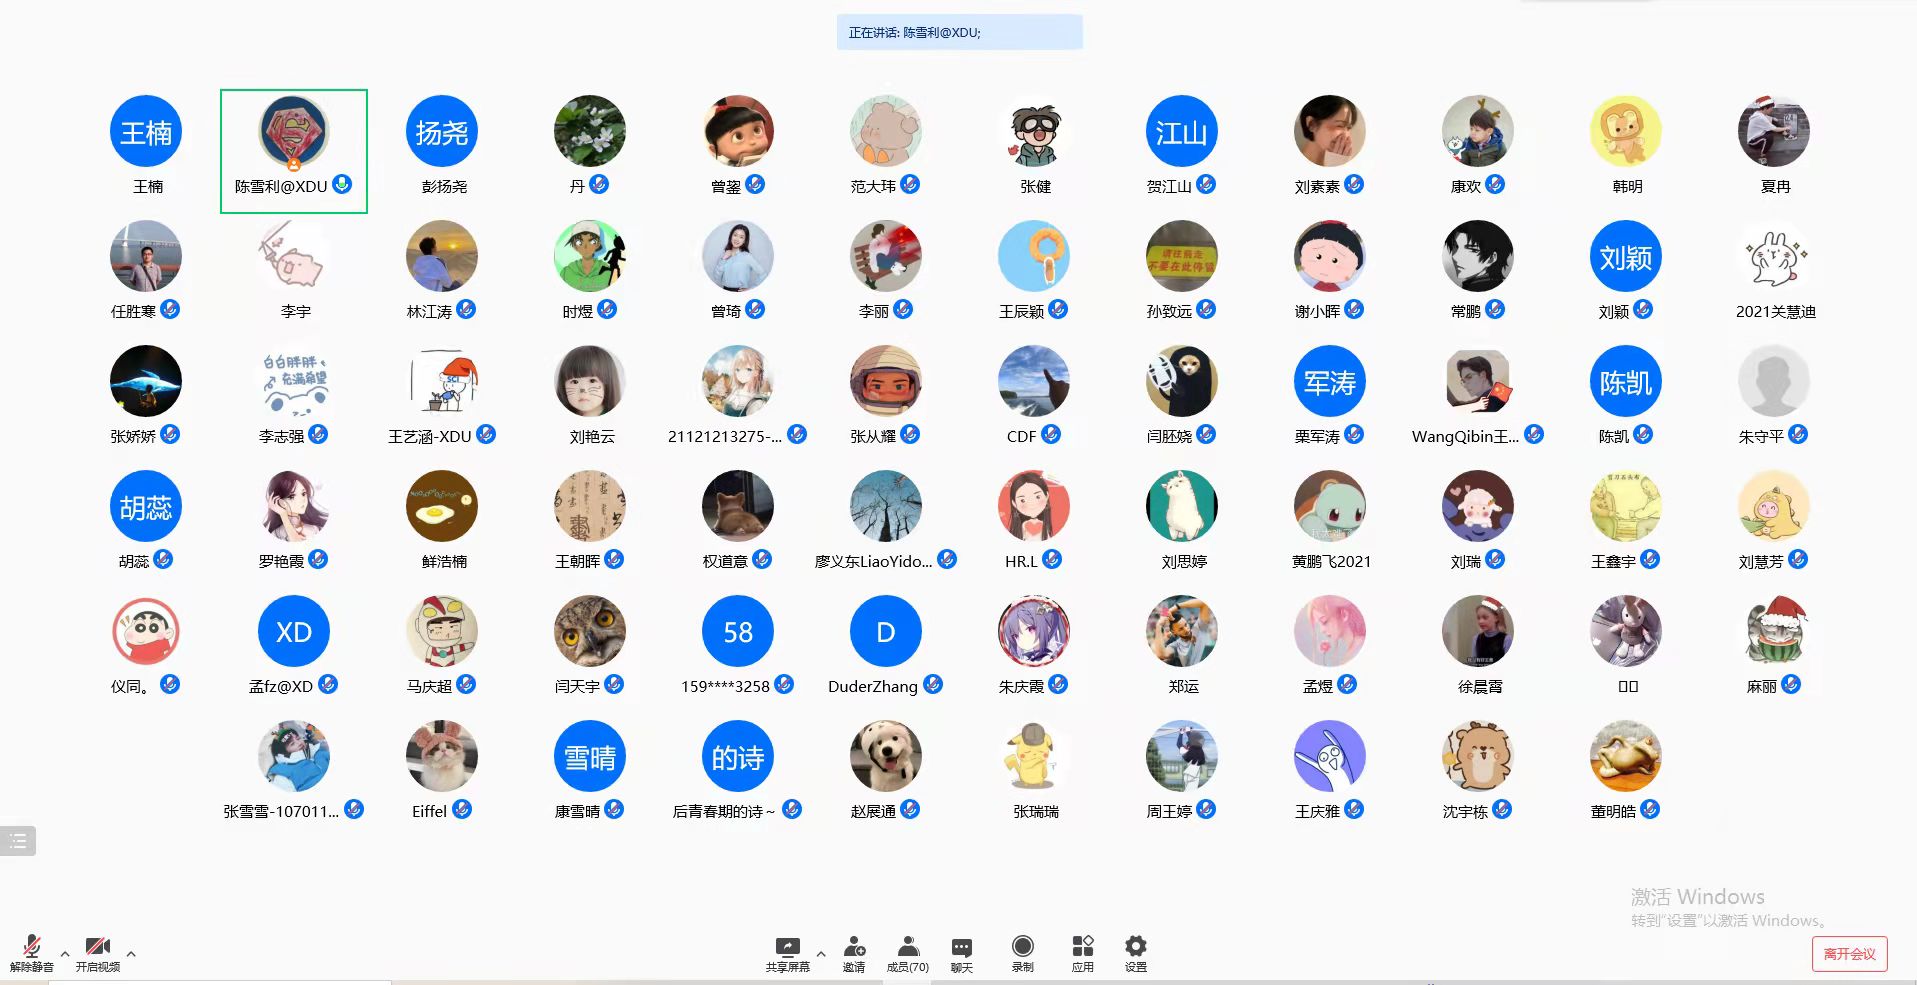Viewport: 1917px width, 985px height.
Task: Click the invite (邀请) icon
Action: tap(854, 951)
